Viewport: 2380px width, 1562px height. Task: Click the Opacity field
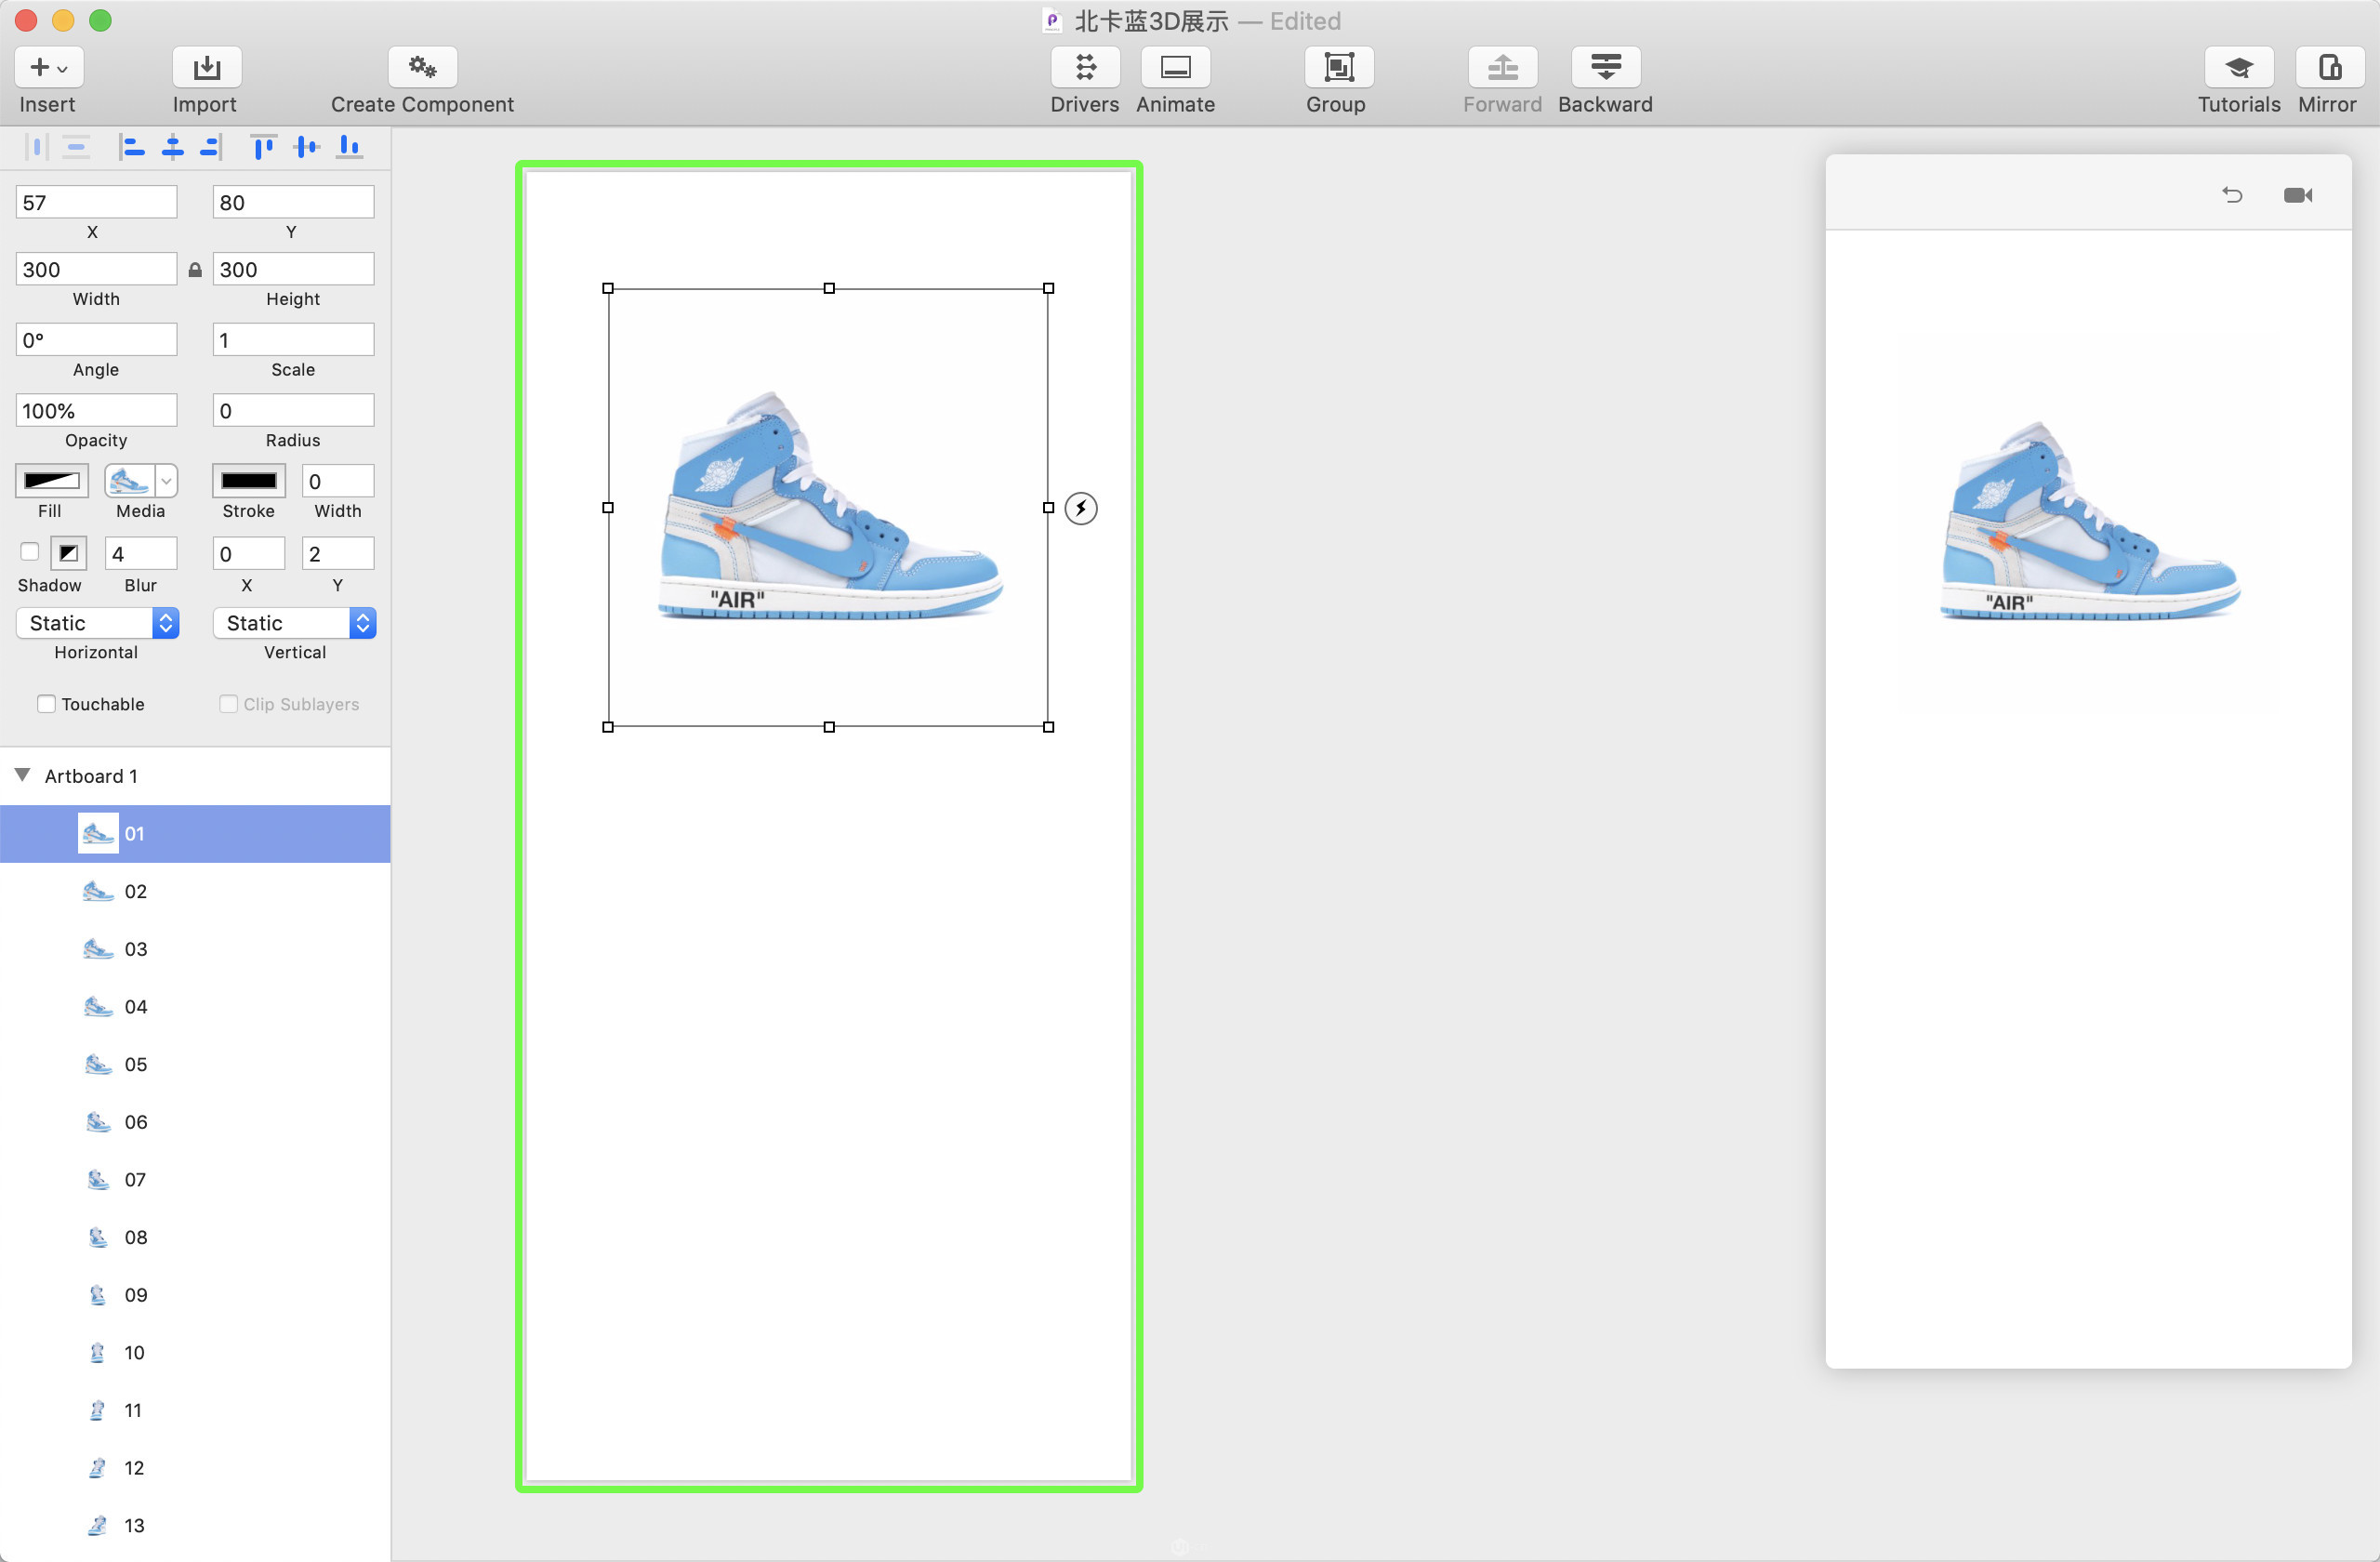[96, 411]
